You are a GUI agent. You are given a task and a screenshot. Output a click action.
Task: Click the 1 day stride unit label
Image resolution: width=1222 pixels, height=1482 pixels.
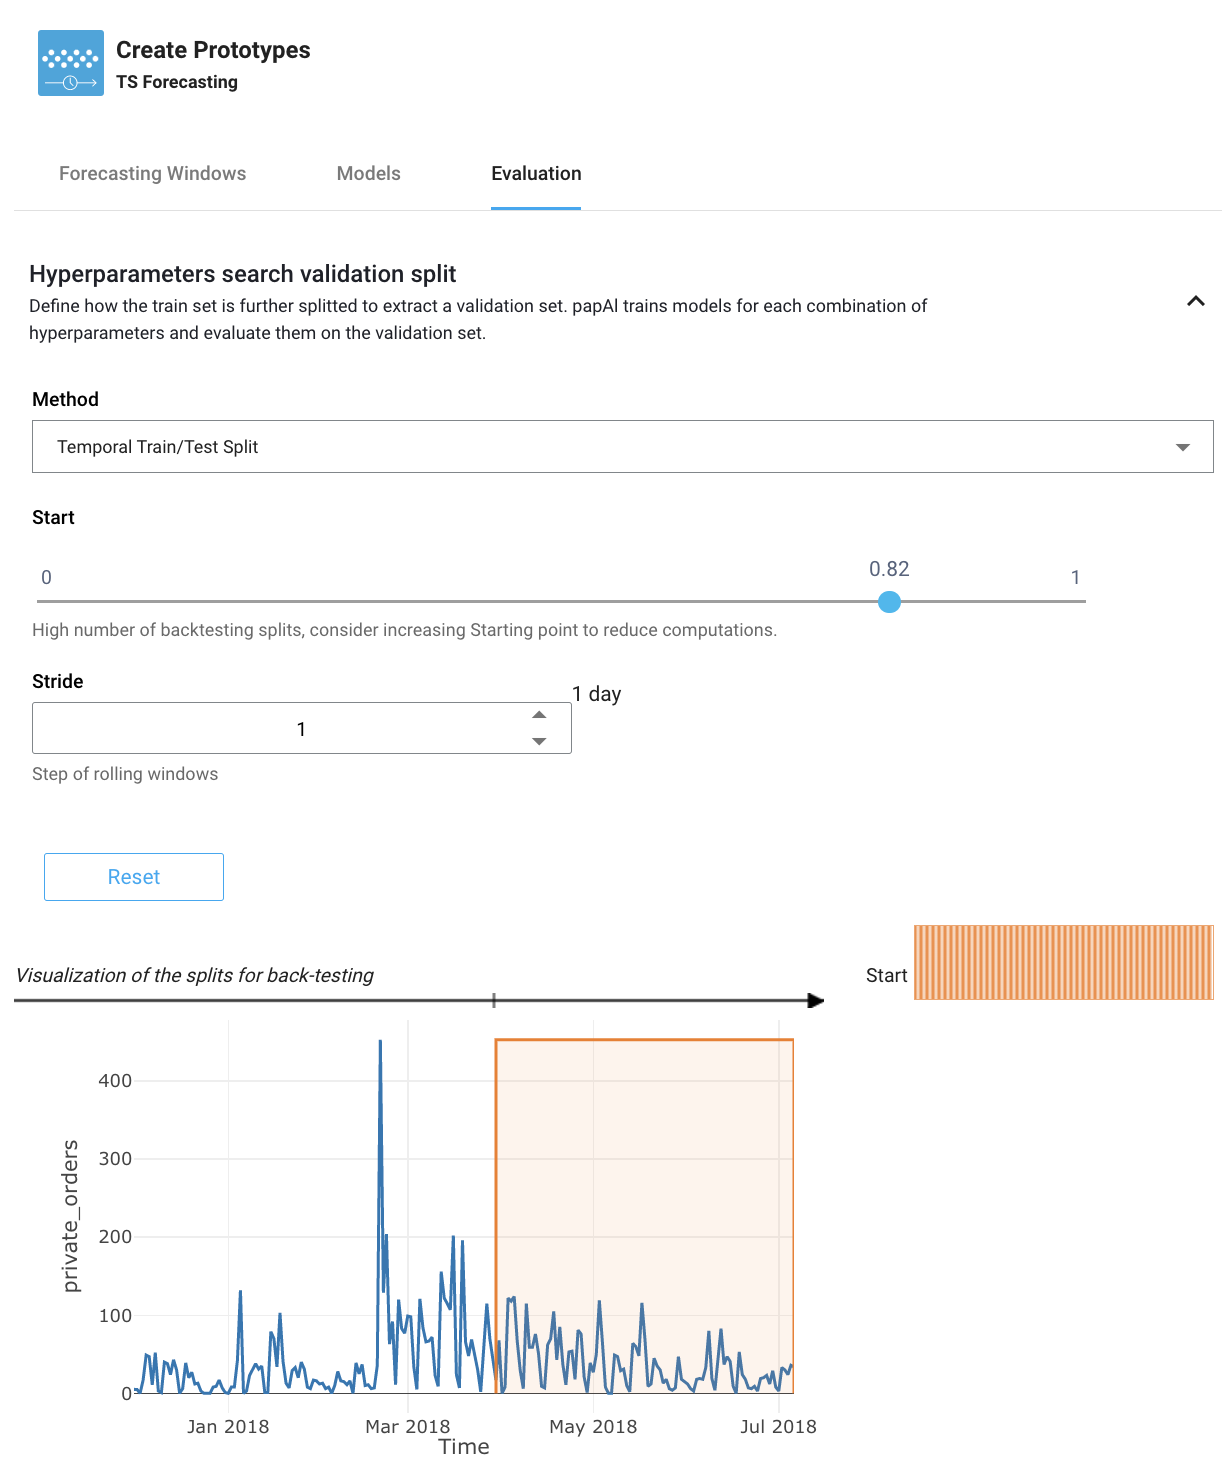pos(596,694)
